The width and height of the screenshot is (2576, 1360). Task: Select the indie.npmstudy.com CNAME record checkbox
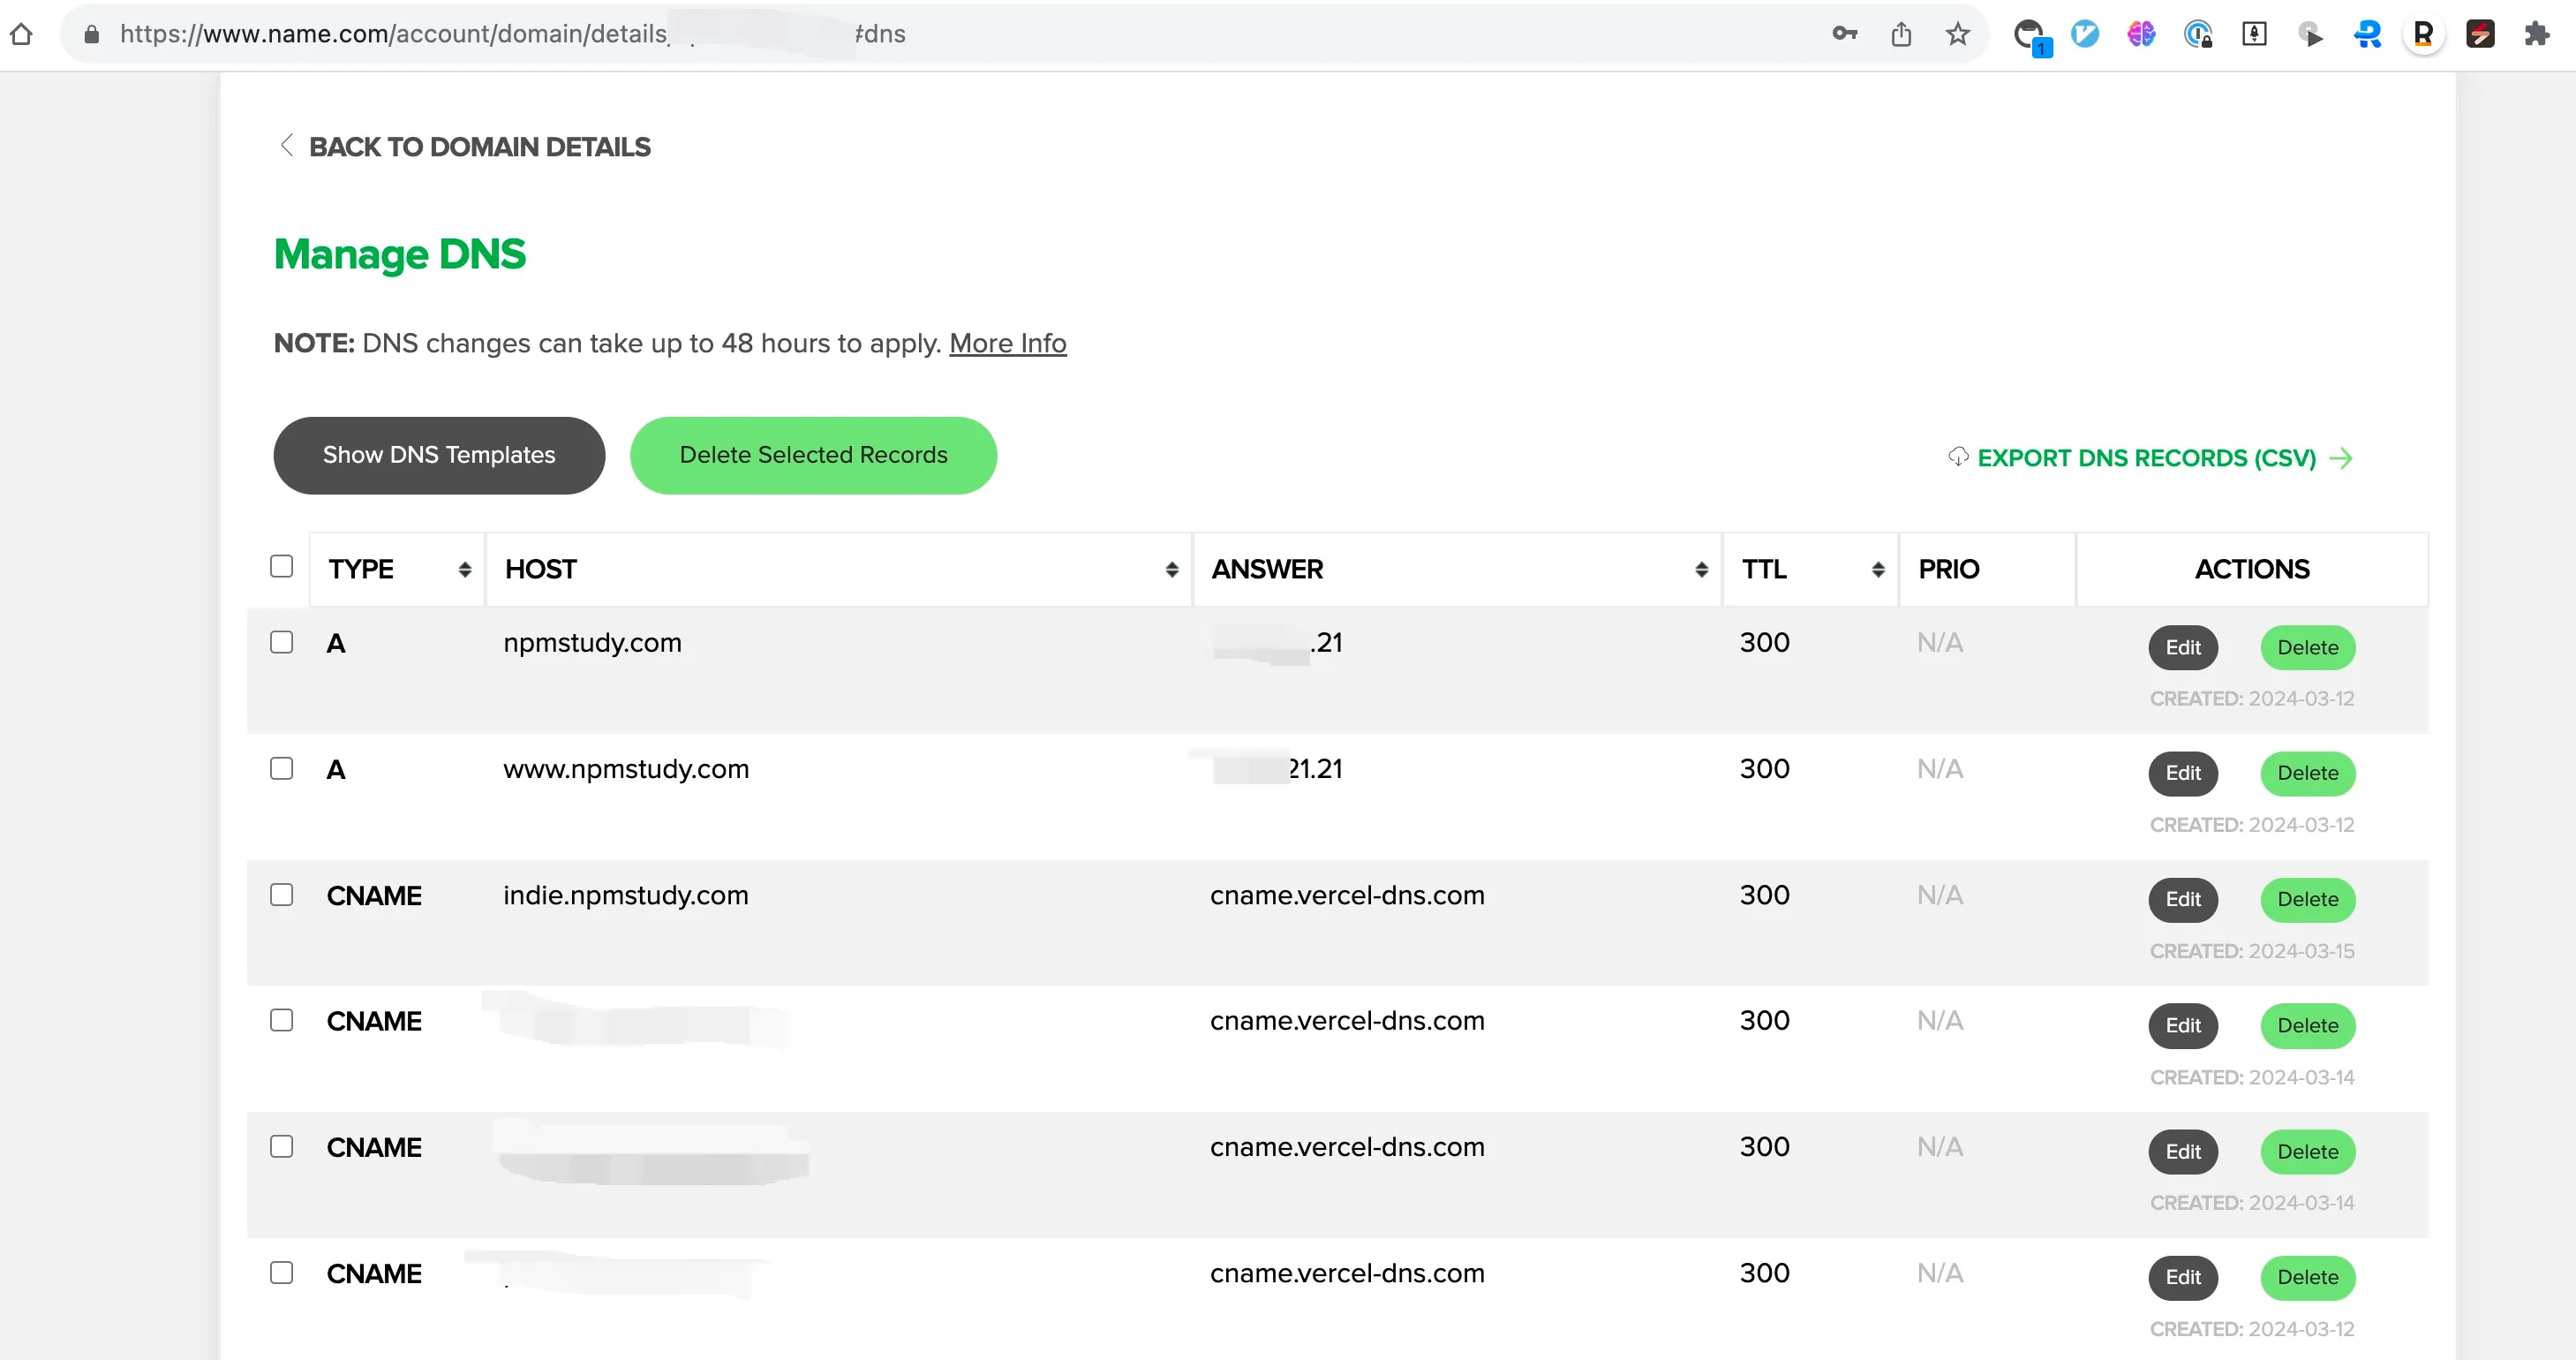pyautogui.click(x=282, y=895)
